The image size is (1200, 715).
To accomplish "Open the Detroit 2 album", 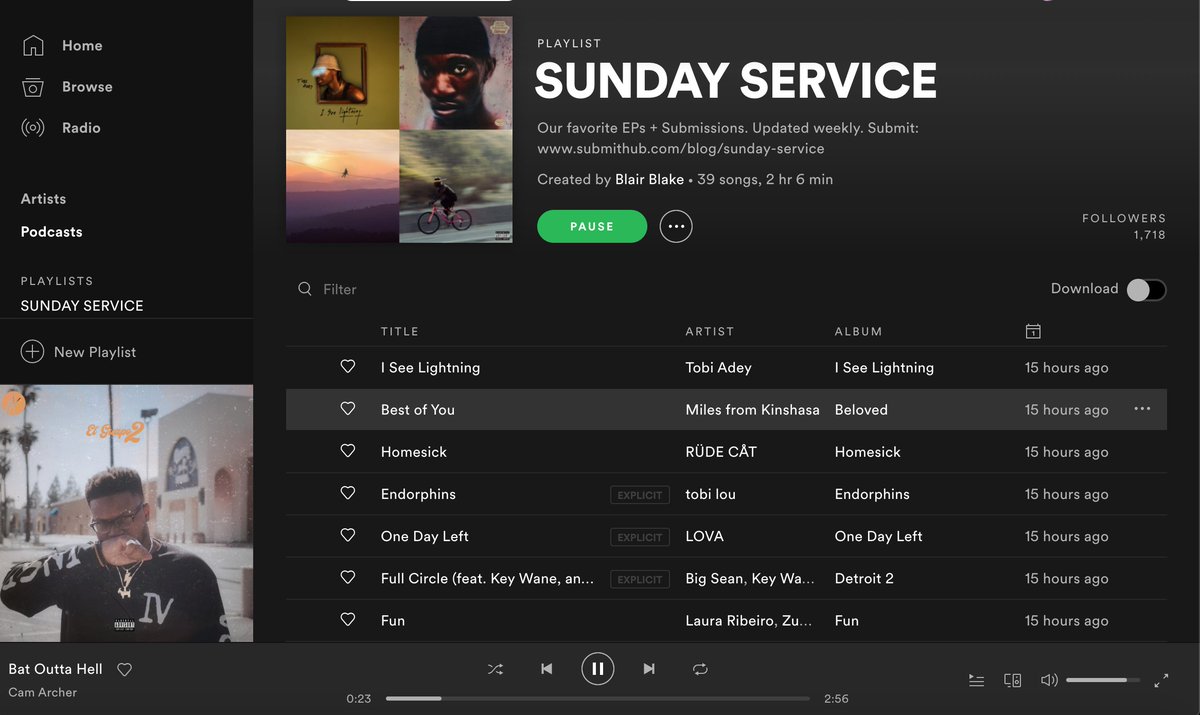I will (865, 578).
